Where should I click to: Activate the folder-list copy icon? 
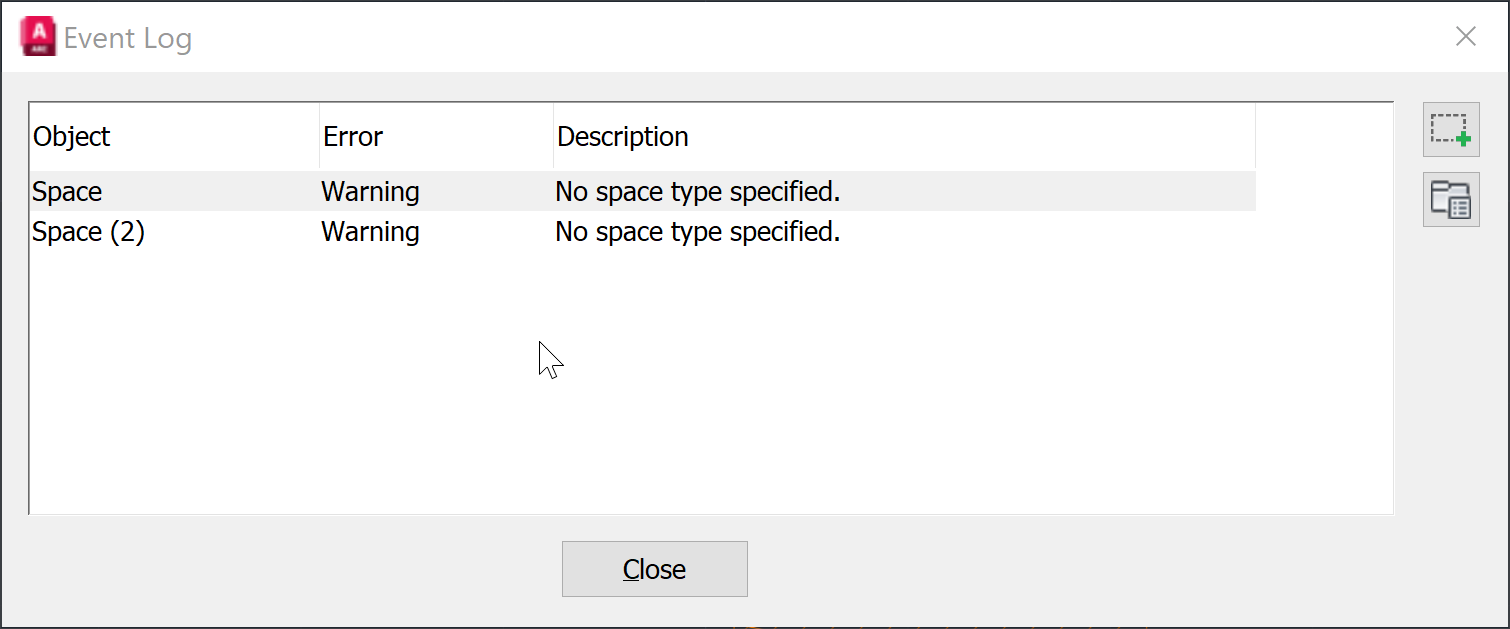pyautogui.click(x=1451, y=199)
